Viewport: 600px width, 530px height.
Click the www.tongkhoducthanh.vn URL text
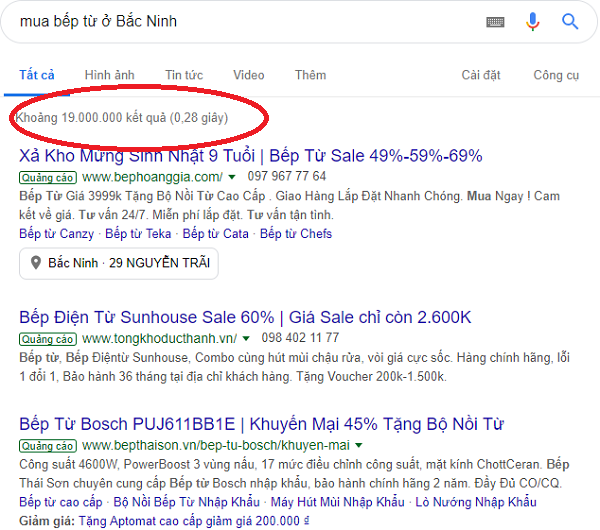tap(160, 339)
